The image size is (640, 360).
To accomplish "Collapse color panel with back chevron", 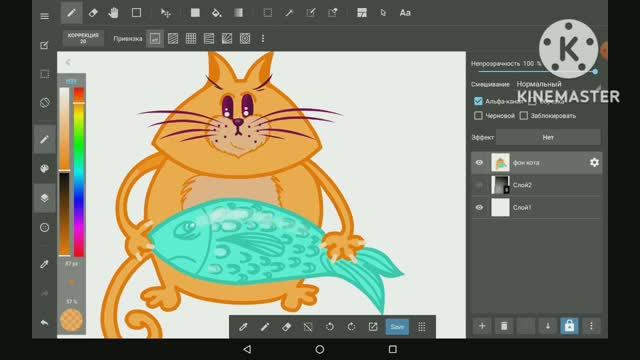I will point(68,62).
